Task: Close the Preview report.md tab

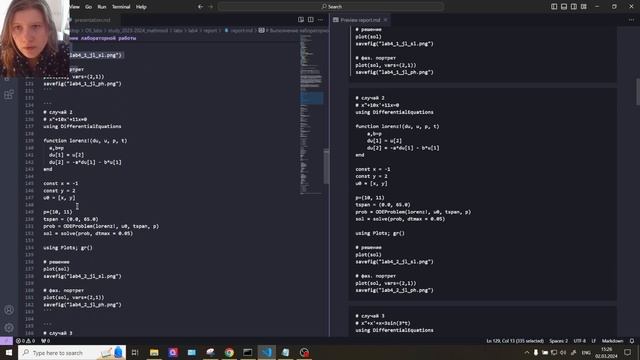Action: point(385,20)
